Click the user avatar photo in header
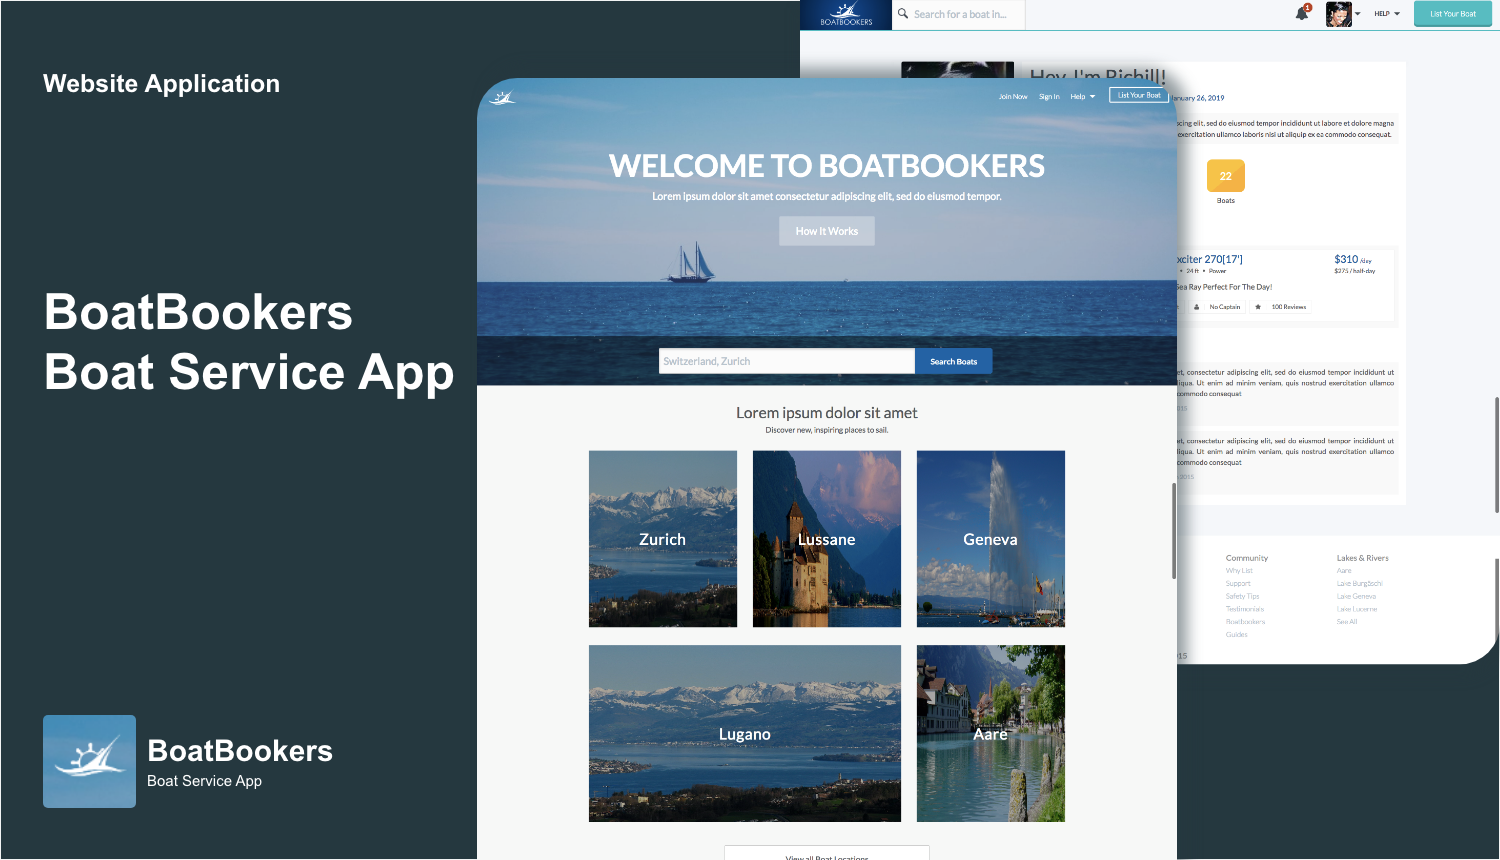Screen dimensions: 1500x860 click(x=1339, y=14)
